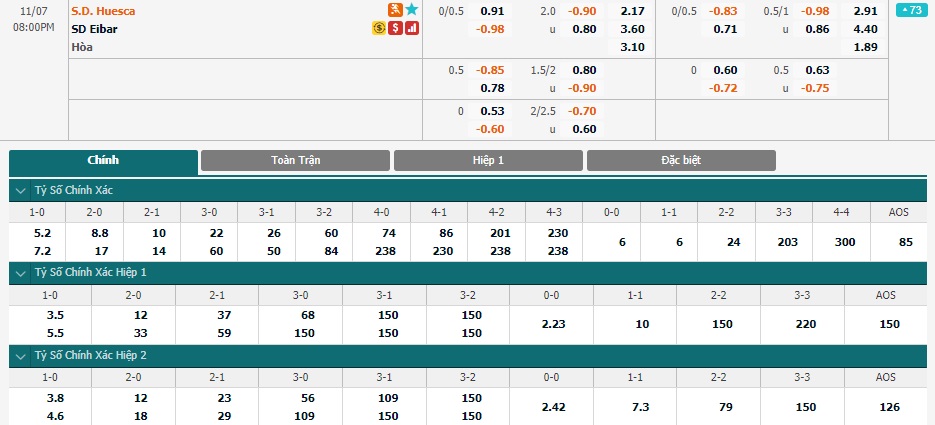Collapse Tỷ Số Chính Xác Hiệp 2 section

21,356
